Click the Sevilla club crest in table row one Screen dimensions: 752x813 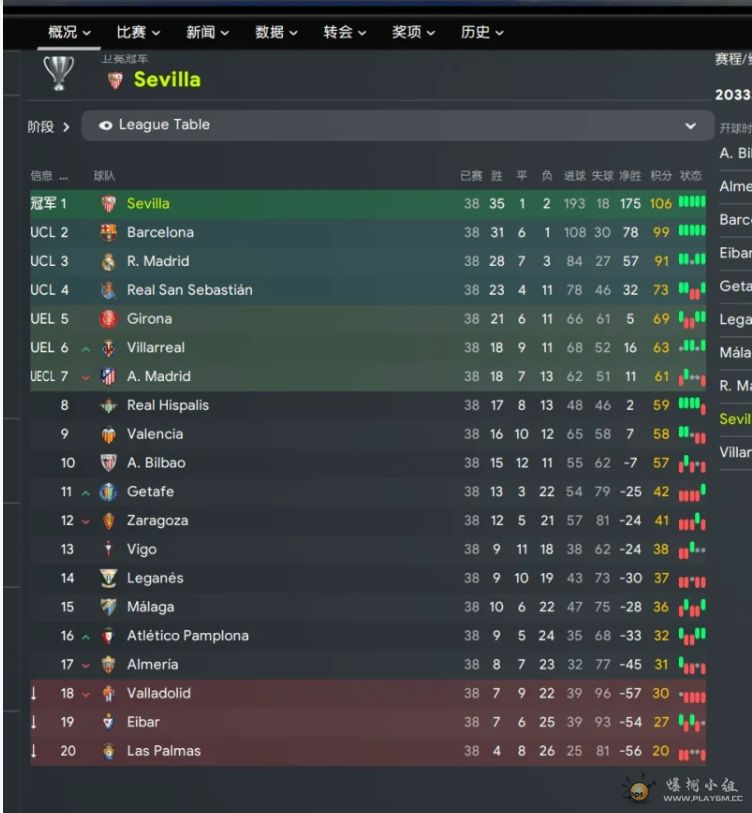tap(108, 204)
